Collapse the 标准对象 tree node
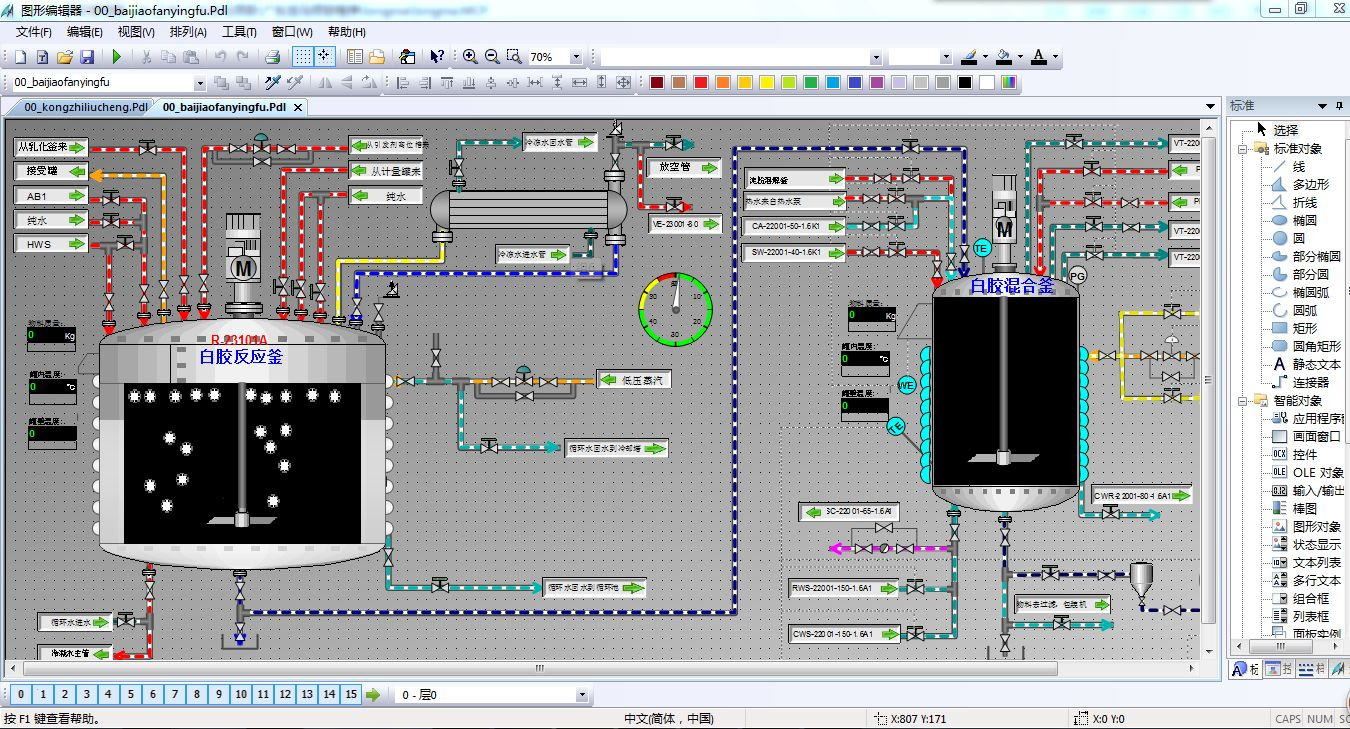This screenshot has width=1350, height=729. (x=1243, y=149)
